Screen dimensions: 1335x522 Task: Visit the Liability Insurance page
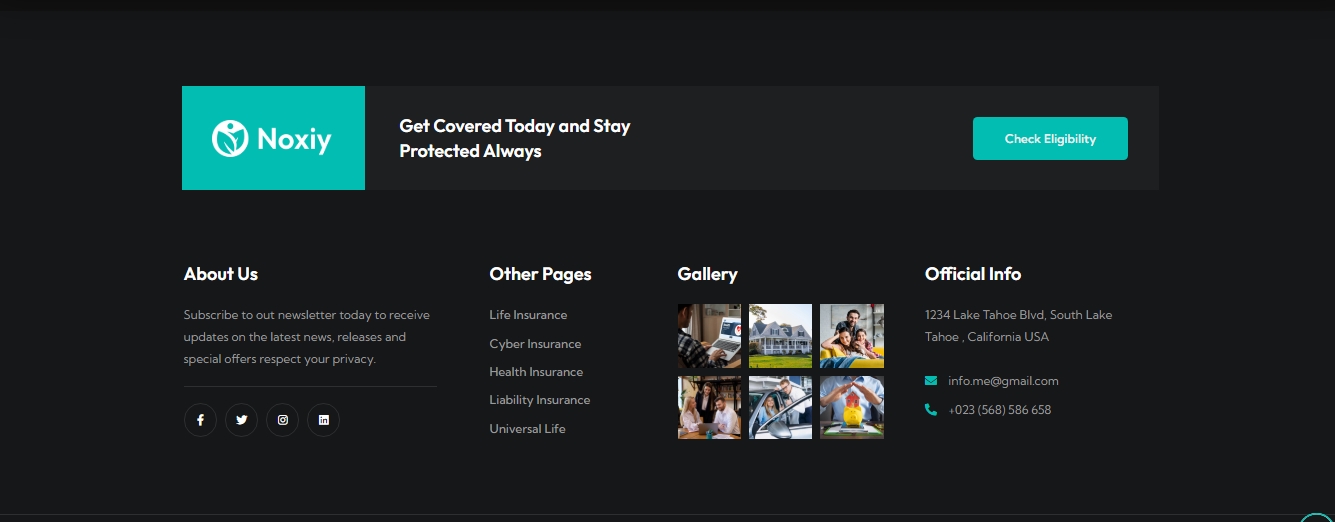pos(540,400)
